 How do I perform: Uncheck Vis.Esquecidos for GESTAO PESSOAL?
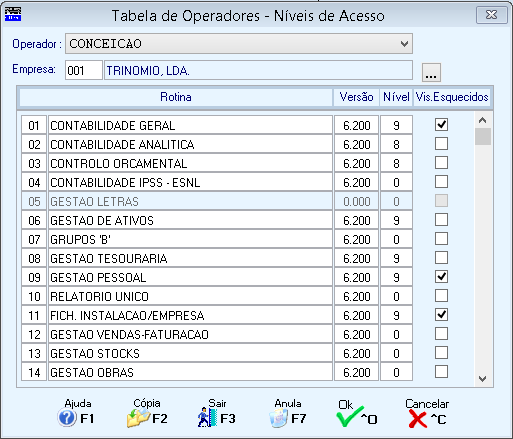pyautogui.click(x=441, y=277)
